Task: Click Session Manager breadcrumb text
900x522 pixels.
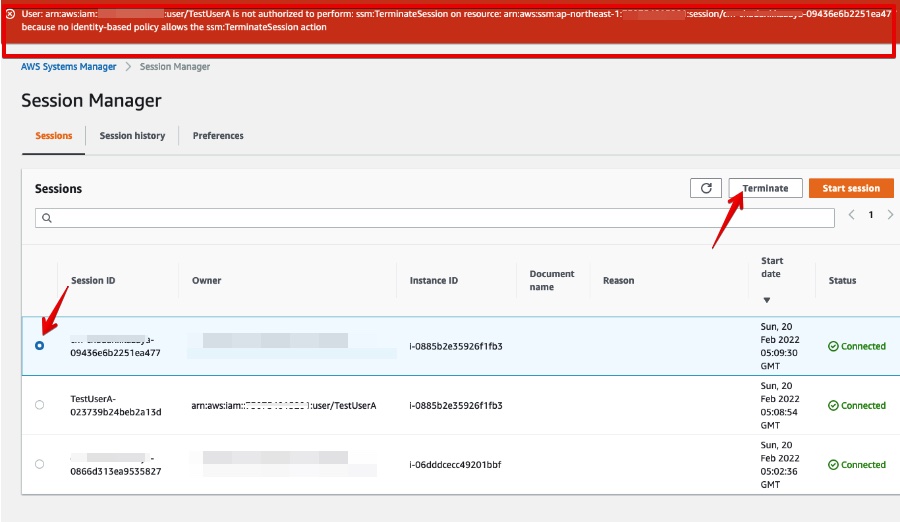Action: click(x=174, y=67)
